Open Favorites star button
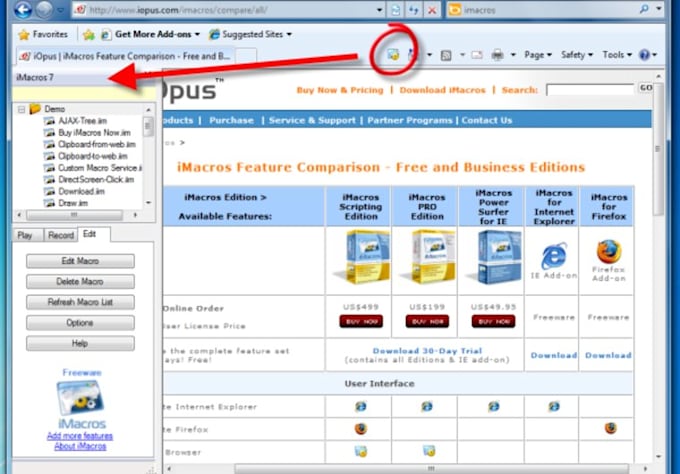Image resolution: width=680 pixels, height=474 pixels. 42,34
